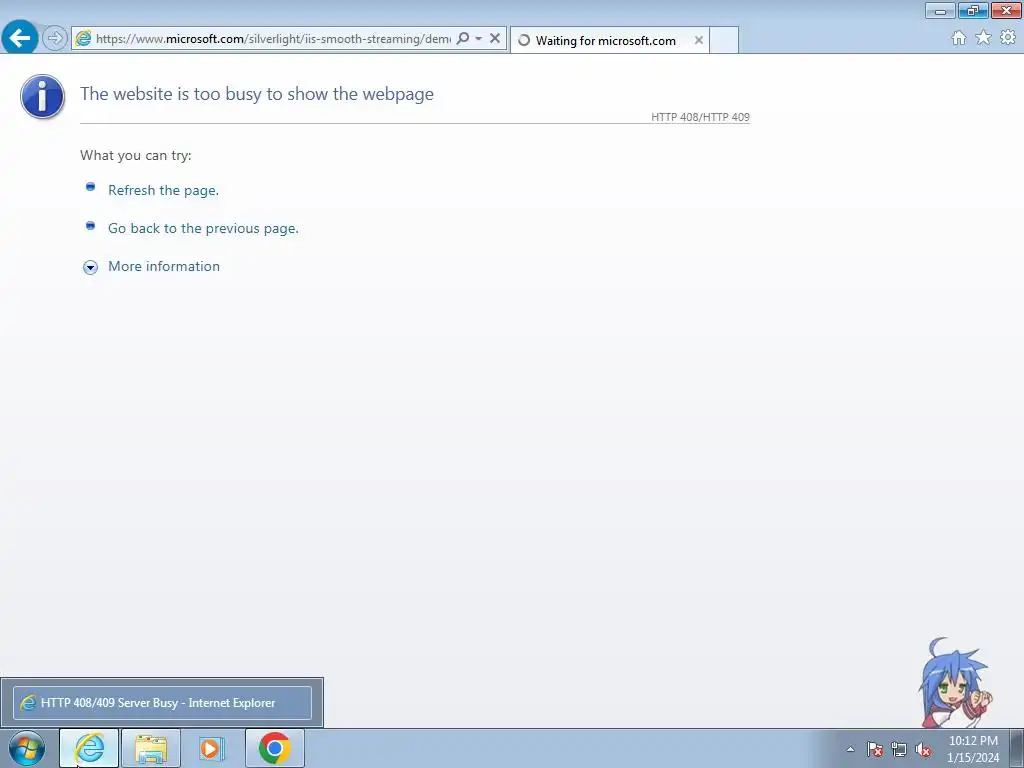This screenshot has height=768, width=1024.
Task: Click the network status tray icon
Action: 899,749
